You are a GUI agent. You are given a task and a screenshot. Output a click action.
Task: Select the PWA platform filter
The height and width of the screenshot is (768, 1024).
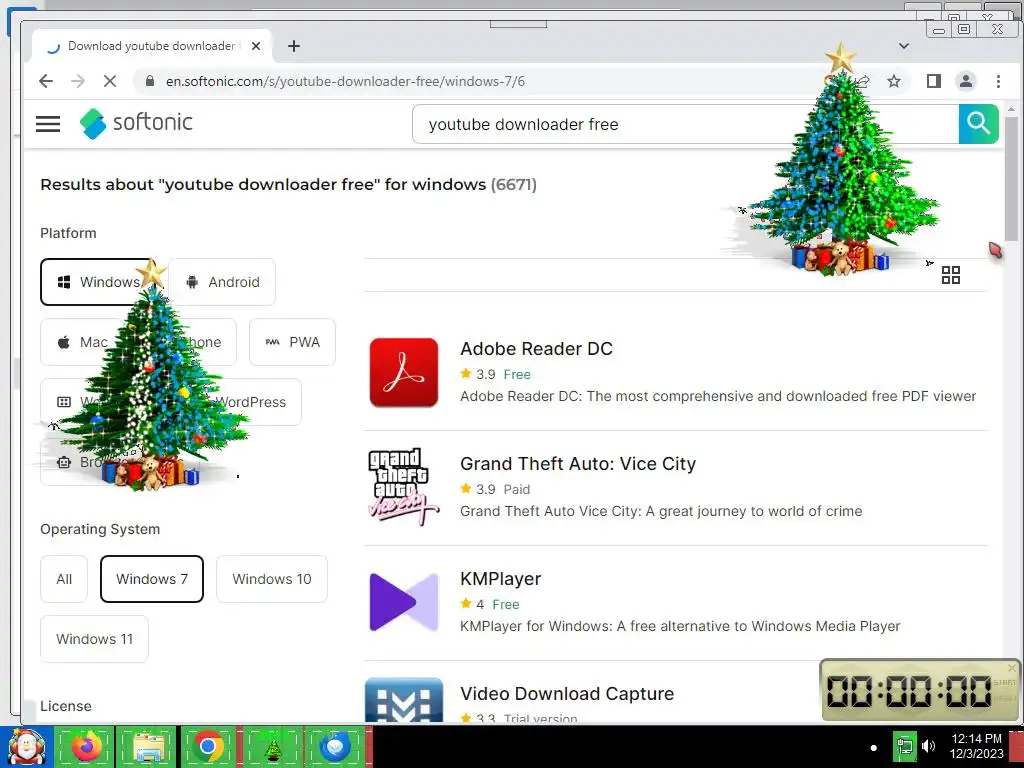pyautogui.click(x=293, y=342)
